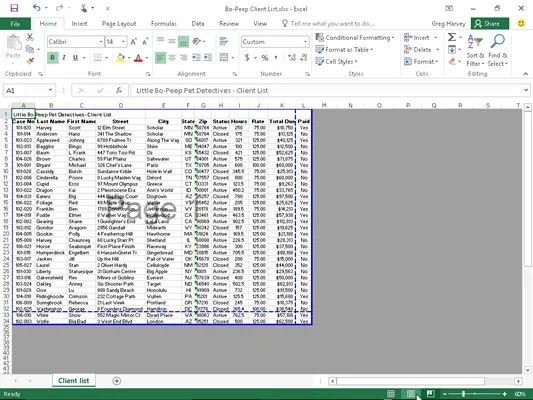Click Delete cells button

click(417, 50)
